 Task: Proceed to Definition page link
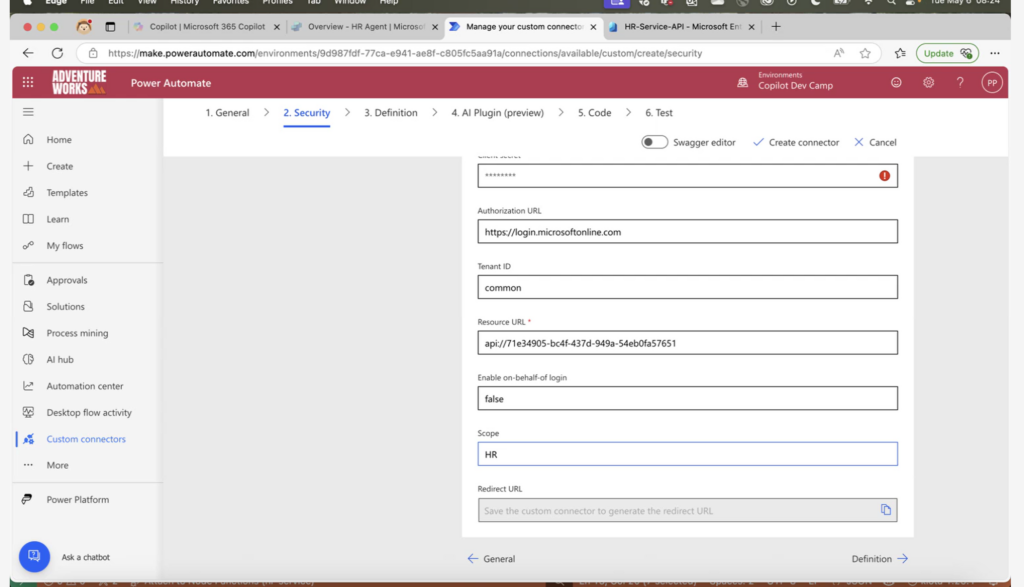point(880,558)
